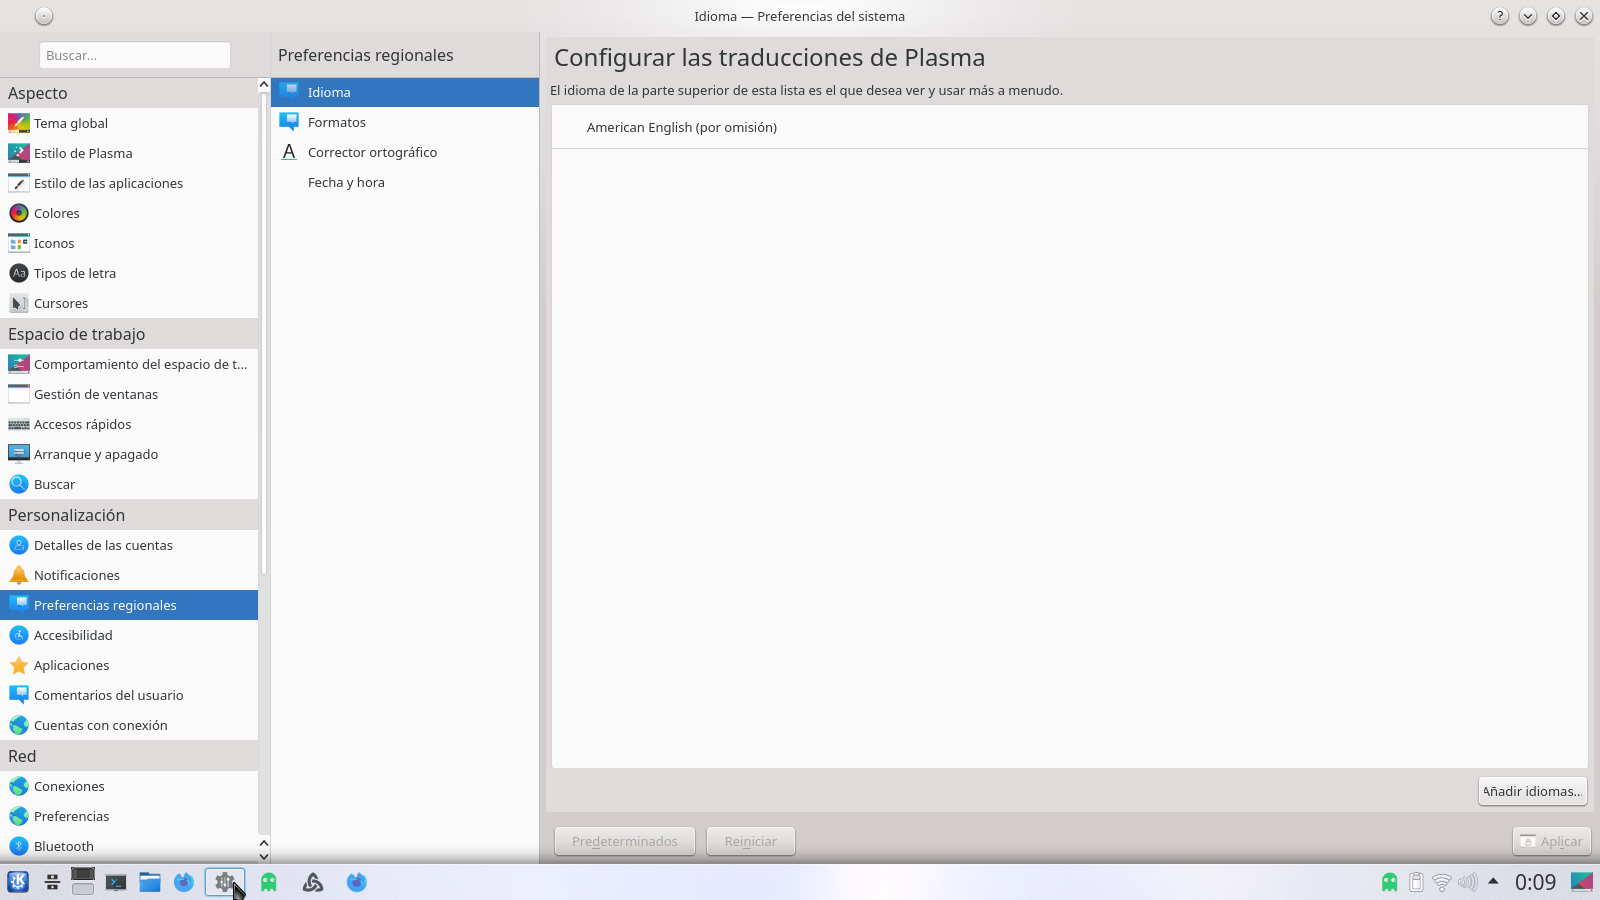The image size is (1600, 900).
Task: Open Comentarios del usuario
Action: 129,695
